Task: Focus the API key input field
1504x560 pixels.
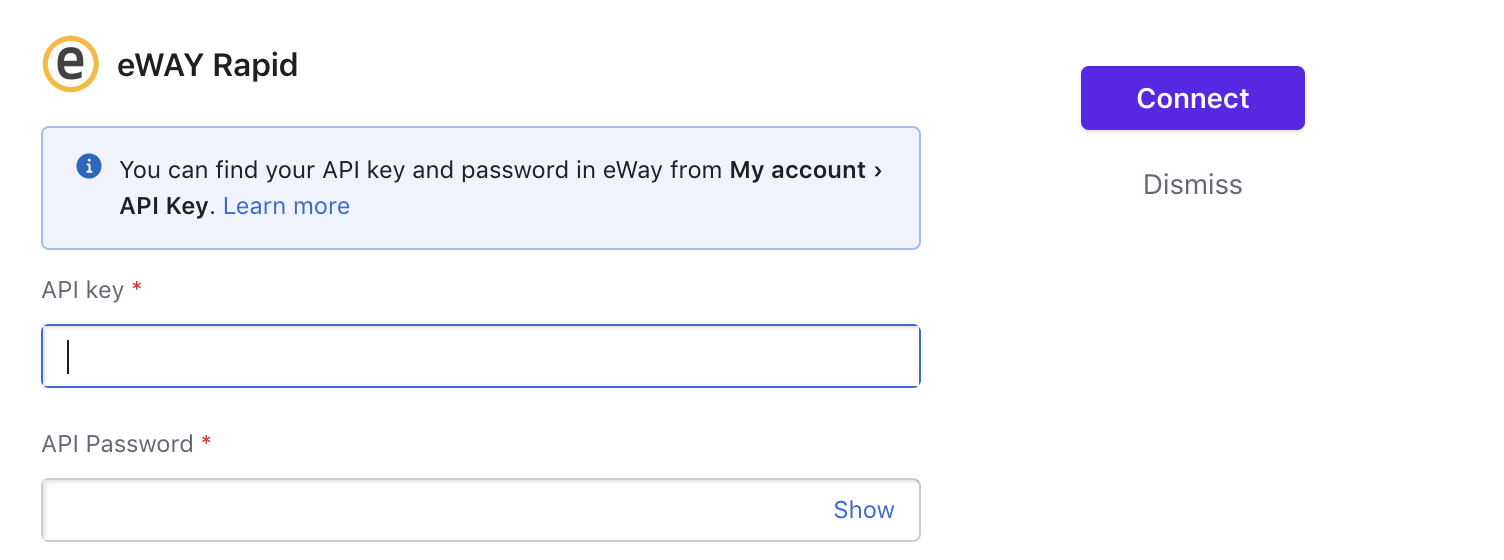Action: tap(481, 356)
